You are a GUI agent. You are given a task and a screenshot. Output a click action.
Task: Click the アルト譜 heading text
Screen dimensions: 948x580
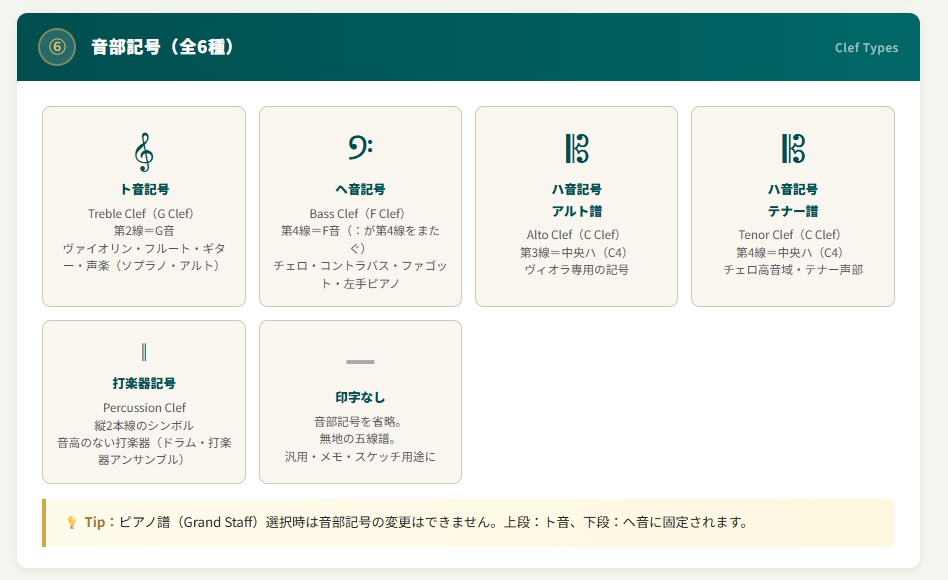pos(577,211)
